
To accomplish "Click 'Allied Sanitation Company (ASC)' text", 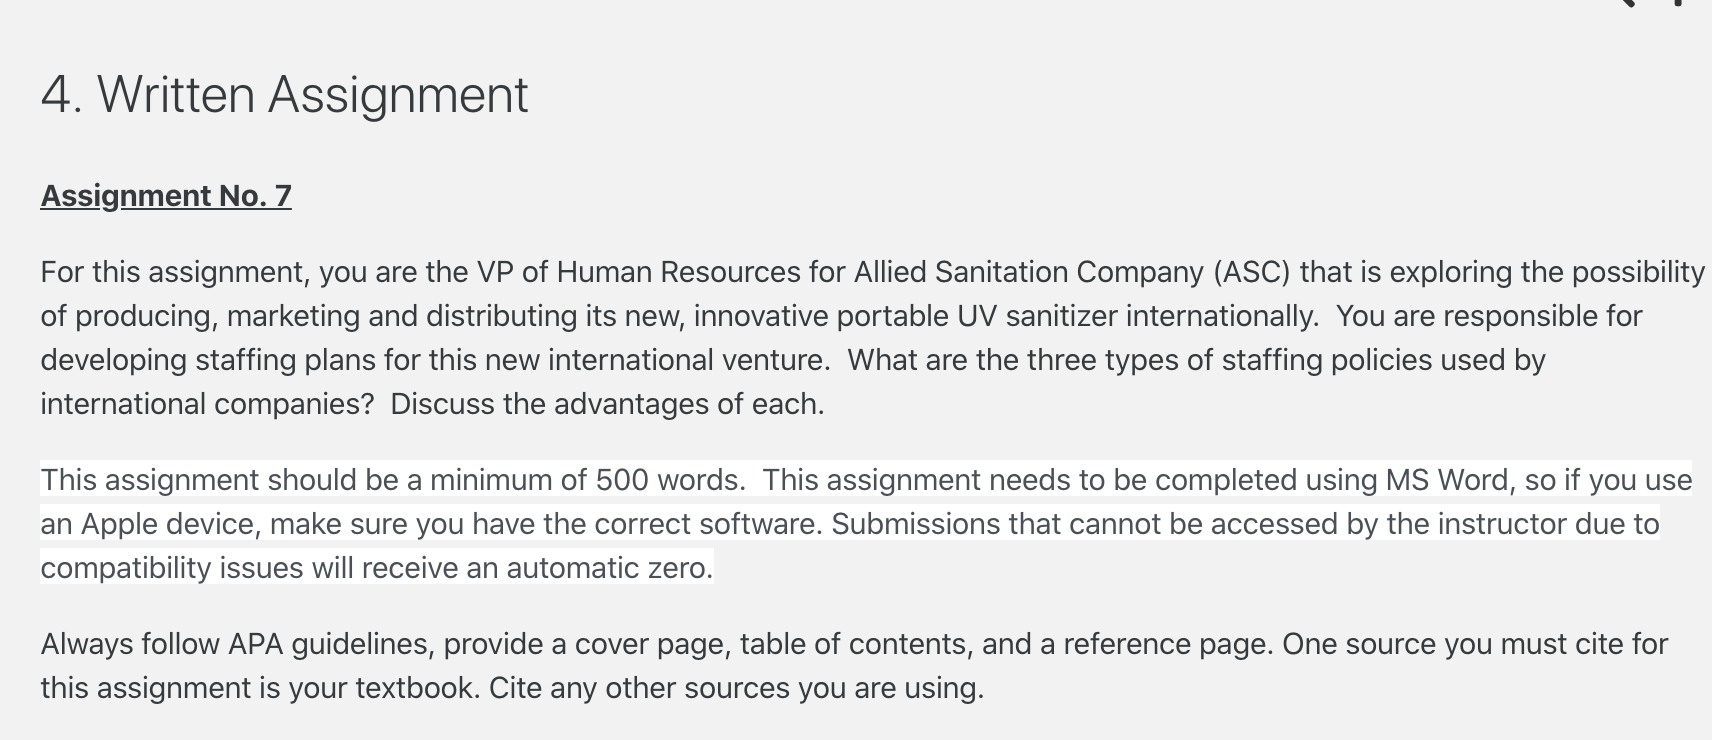I will (1072, 272).
